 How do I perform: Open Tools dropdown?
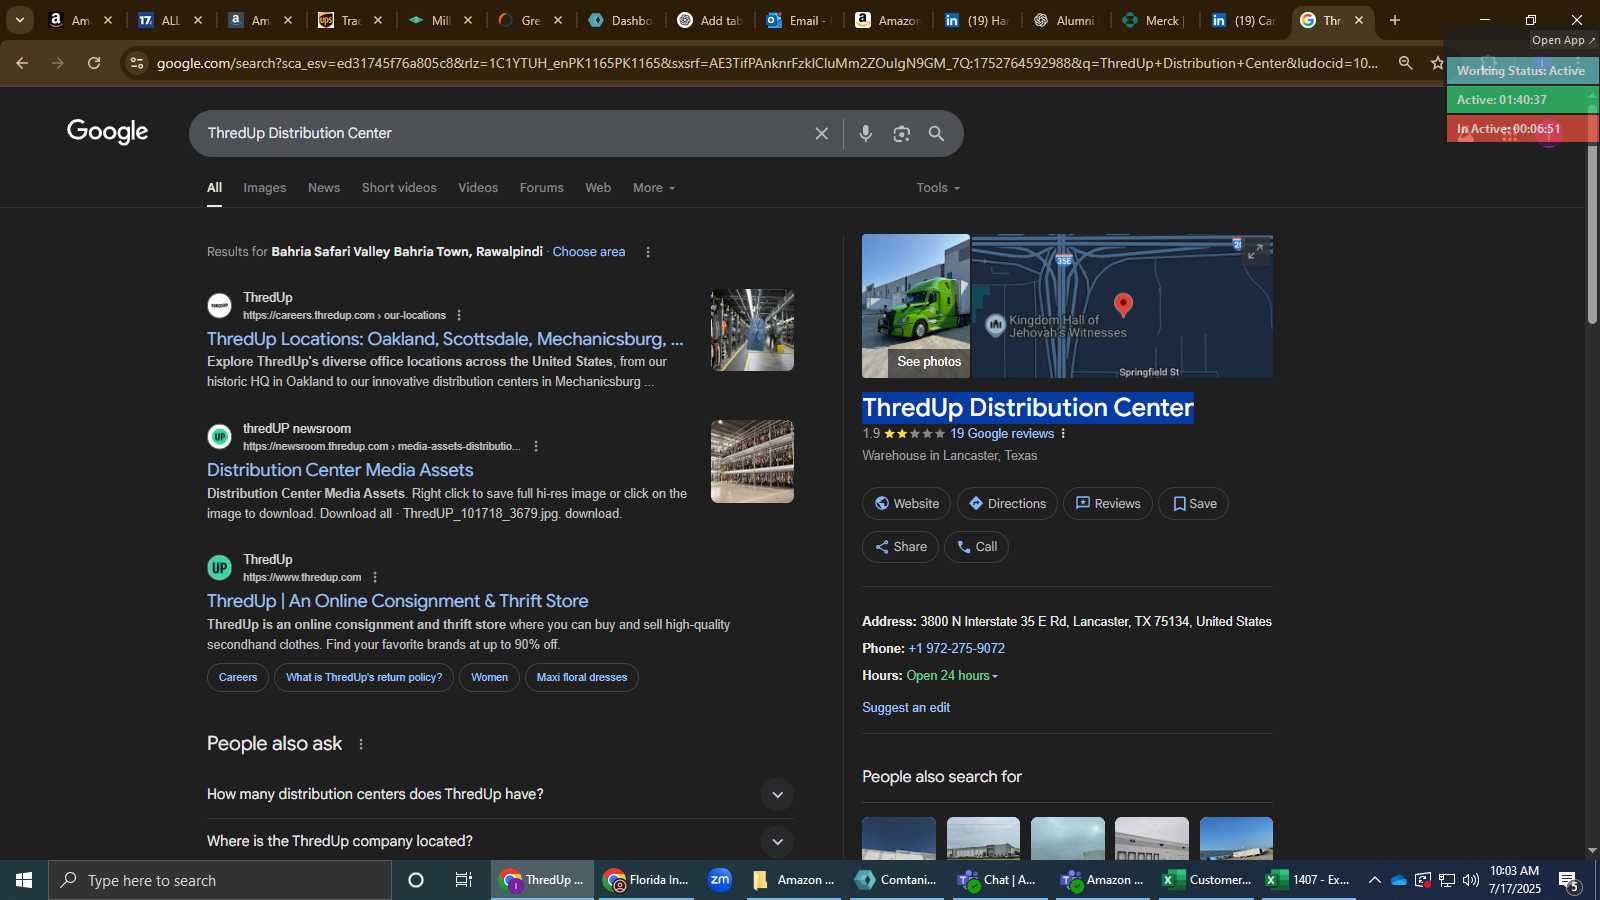938,188
